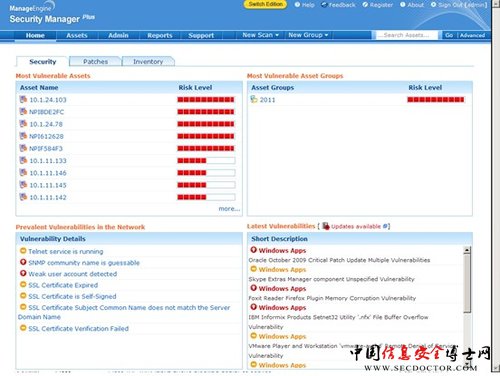Switch to the Inventory tab
This screenshot has width=500, height=376.
pyautogui.click(x=148, y=61)
